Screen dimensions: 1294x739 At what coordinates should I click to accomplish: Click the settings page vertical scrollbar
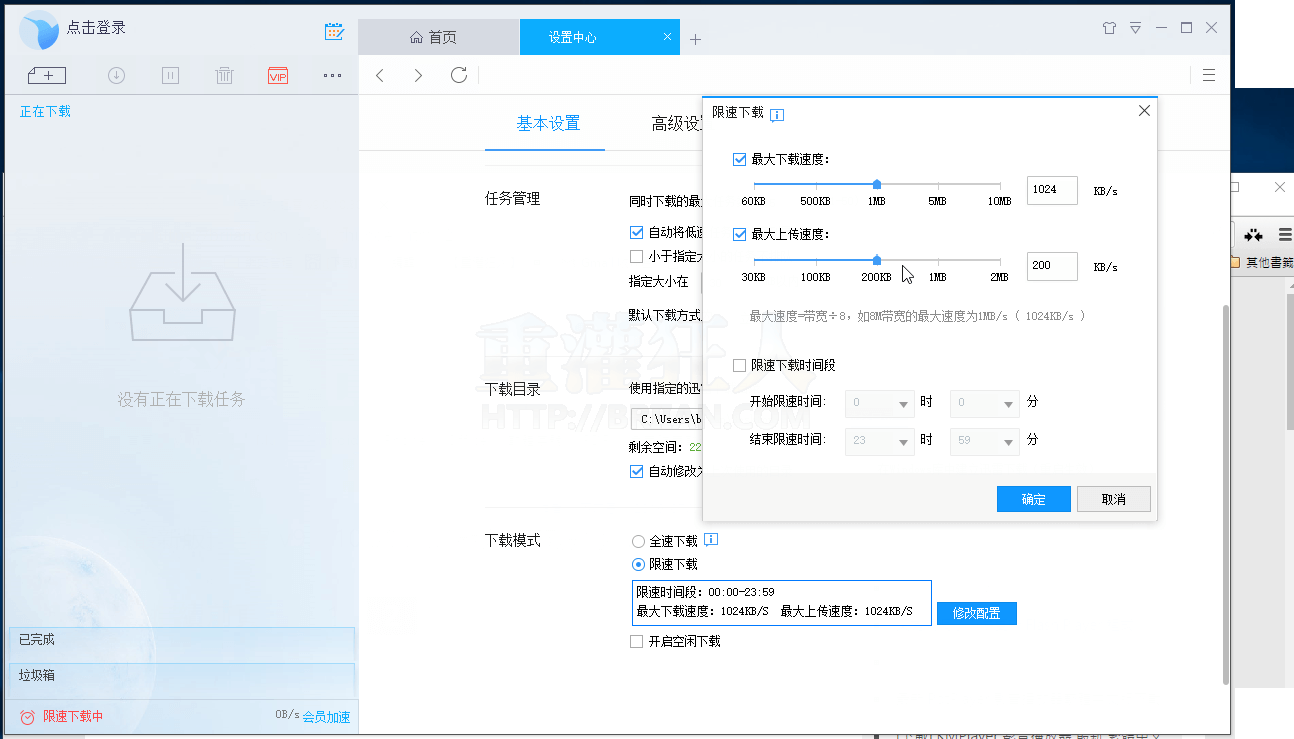click(1226, 495)
